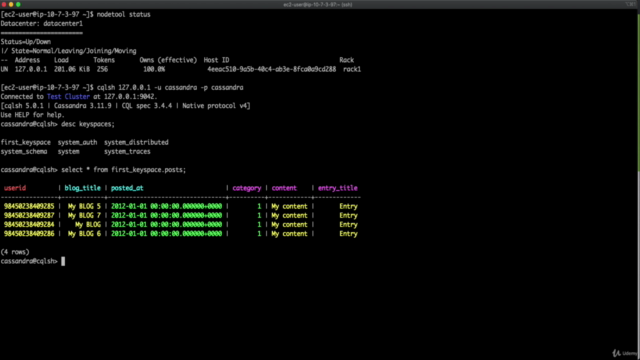The height and width of the screenshot is (360, 640).
Task: Click the 'posted_at' column header
Action: click(x=127, y=188)
